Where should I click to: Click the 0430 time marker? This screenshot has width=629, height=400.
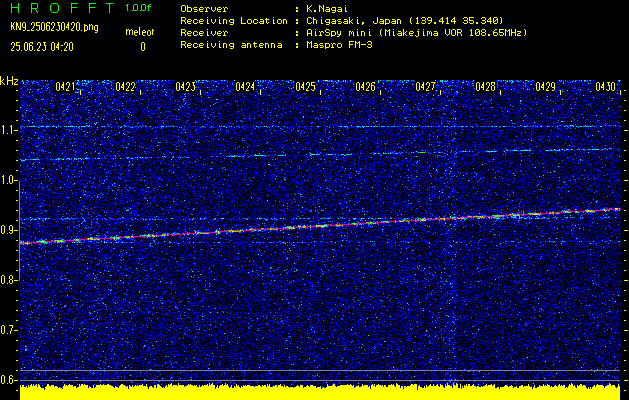[605, 86]
